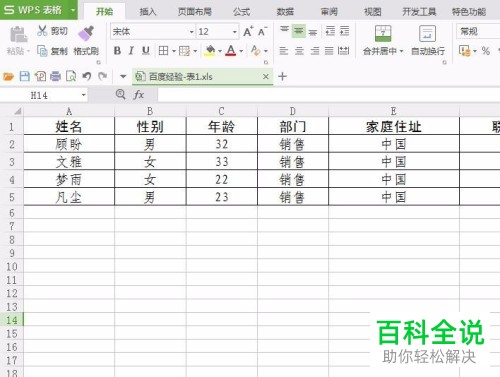Viewport: 500px width, 377px height.
Task: Undo the last action
Action: (x=87, y=77)
